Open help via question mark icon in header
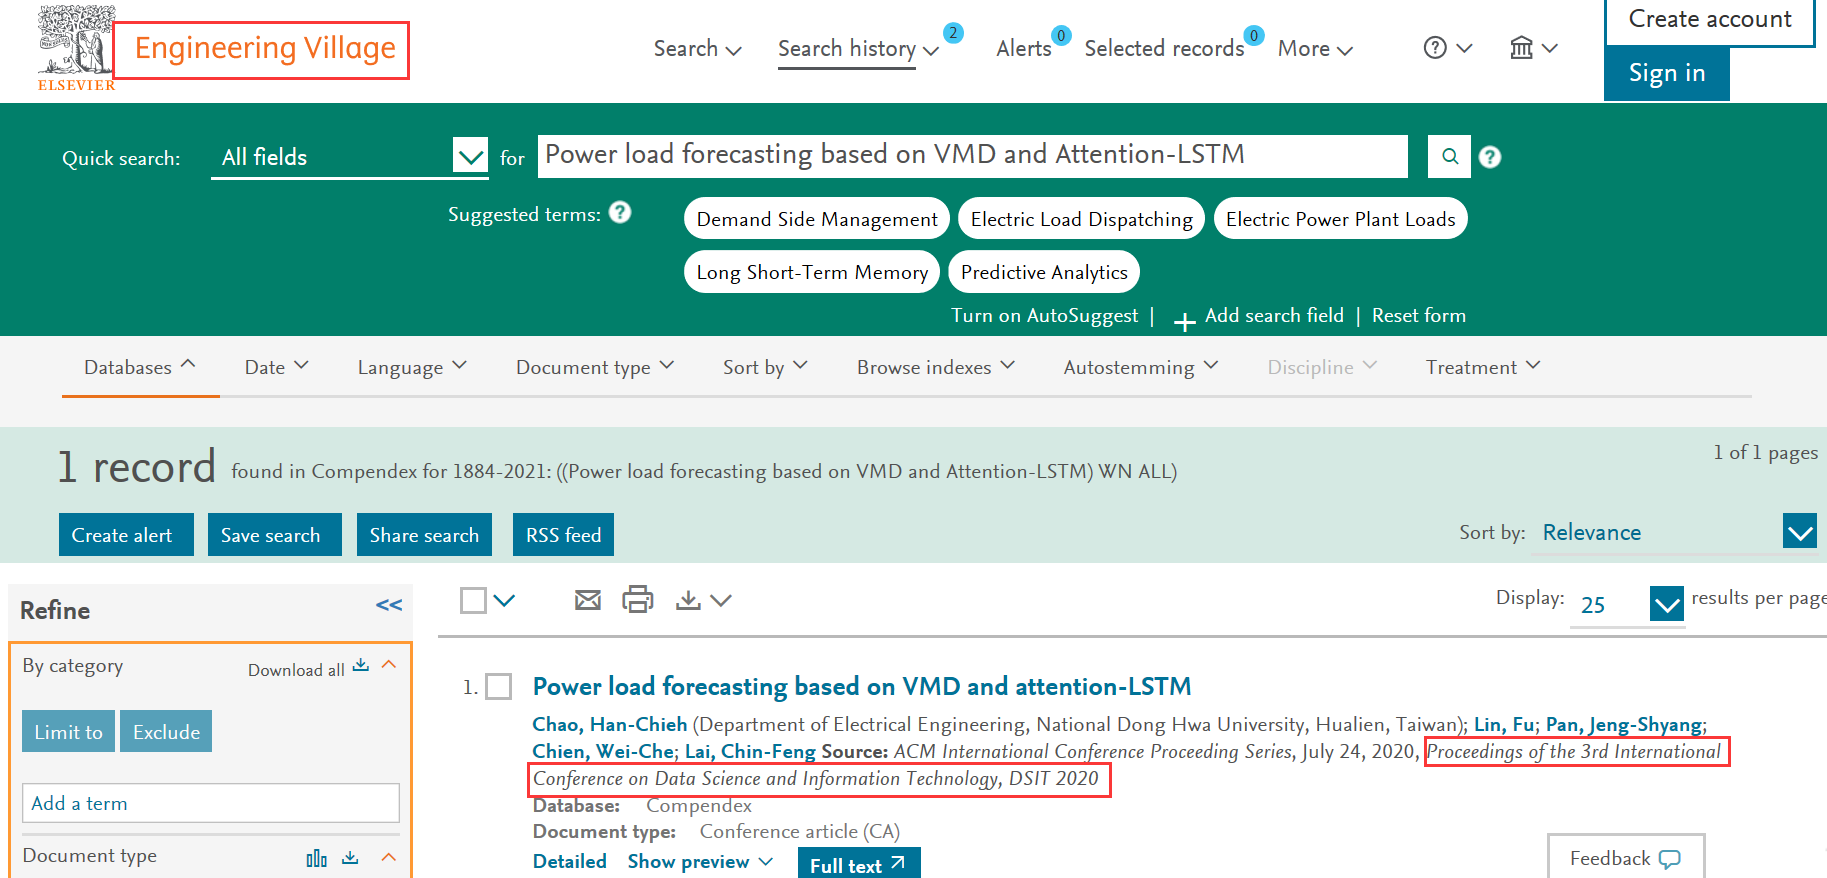Viewport: 1827px width, 878px height. [x=1435, y=48]
